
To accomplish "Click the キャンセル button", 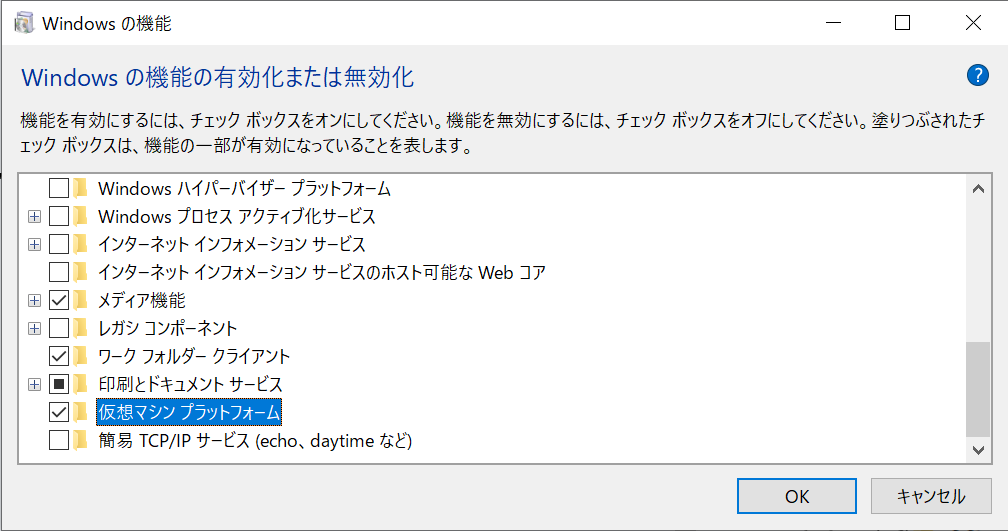I will 931,496.
